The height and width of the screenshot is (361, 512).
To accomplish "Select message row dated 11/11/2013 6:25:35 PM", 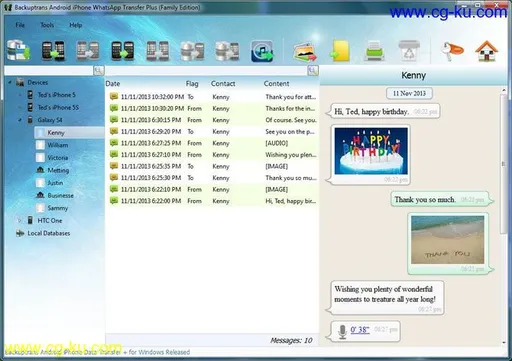I will [212, 166].
